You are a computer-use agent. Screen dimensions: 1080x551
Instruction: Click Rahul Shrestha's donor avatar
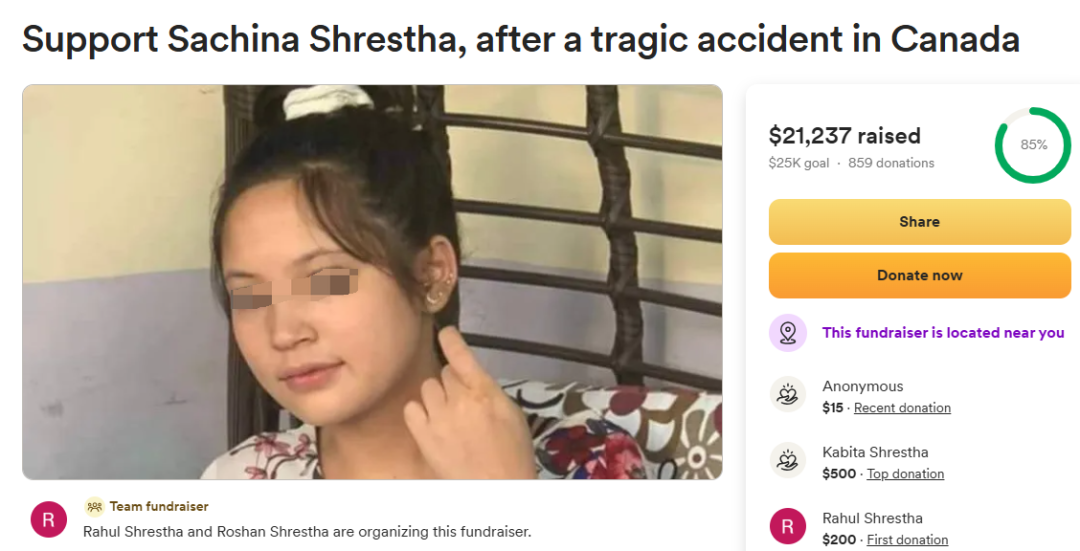(788, 526)
